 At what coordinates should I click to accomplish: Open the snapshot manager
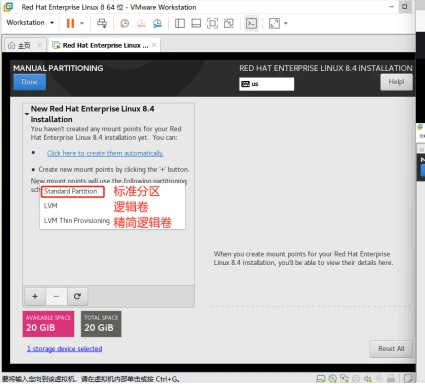pyautogui.click(x=157, y=23)
